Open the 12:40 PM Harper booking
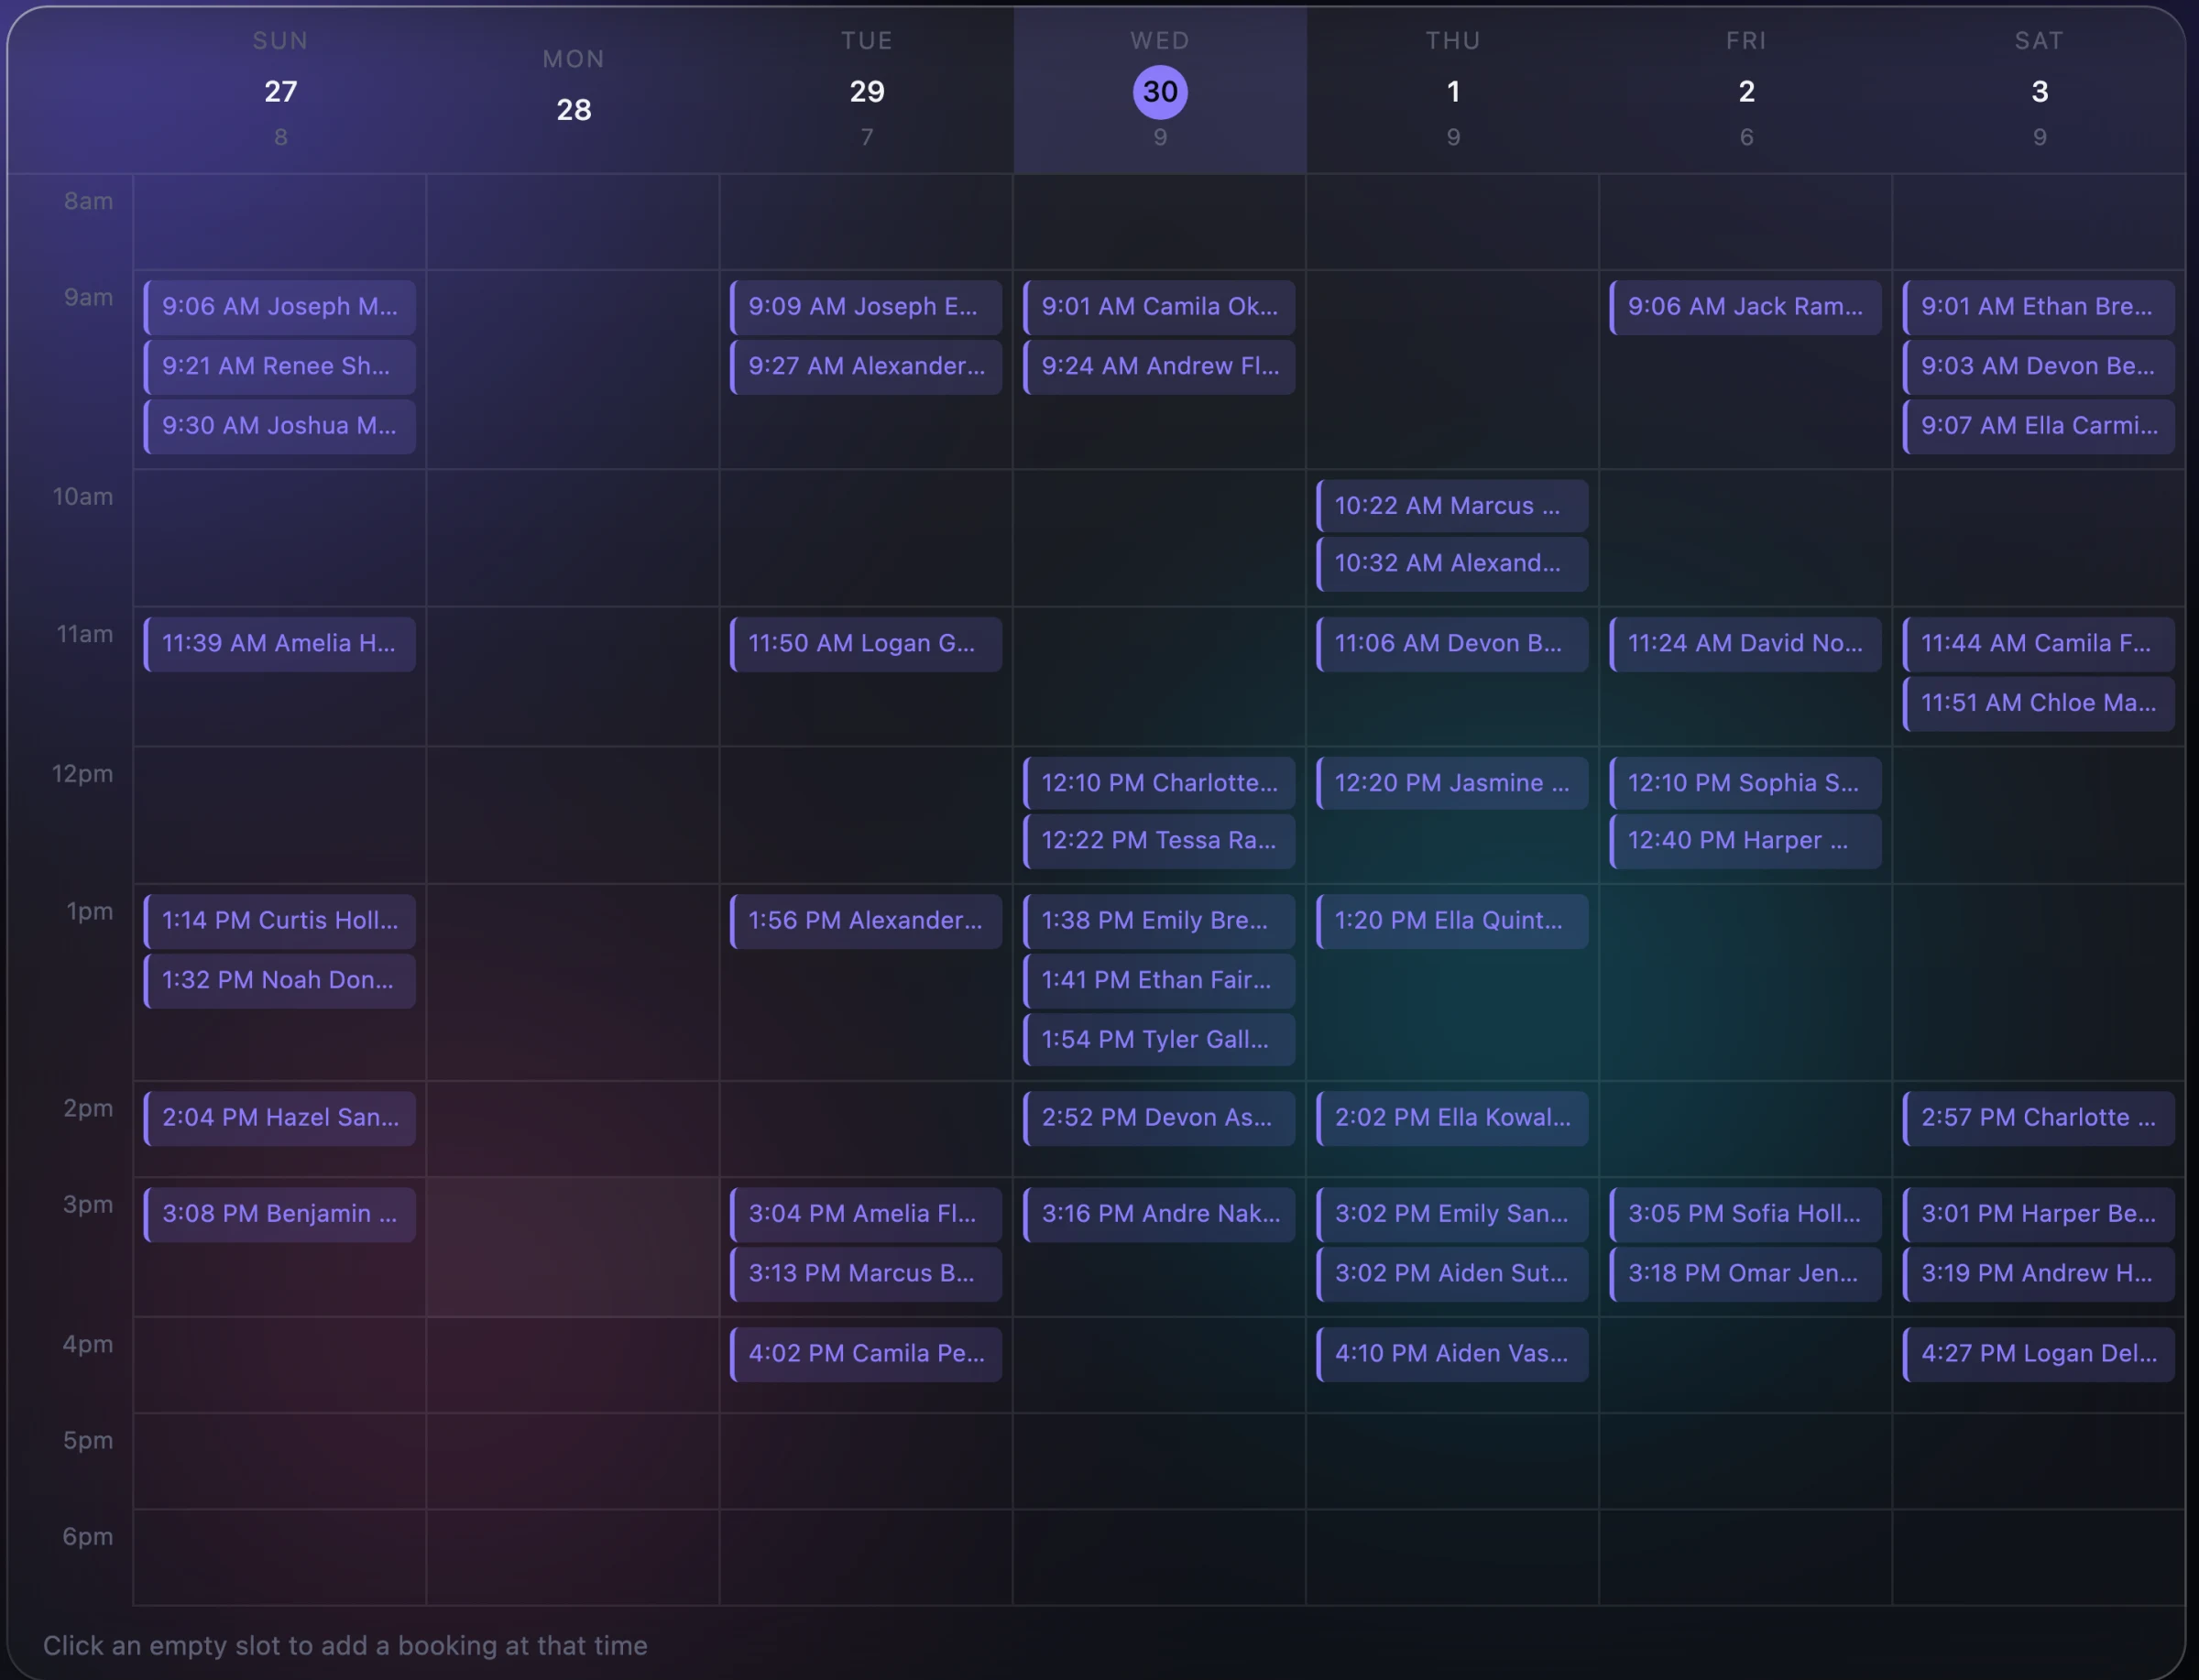Screen dimensions: 2199x1680 tap(1745, 841)
